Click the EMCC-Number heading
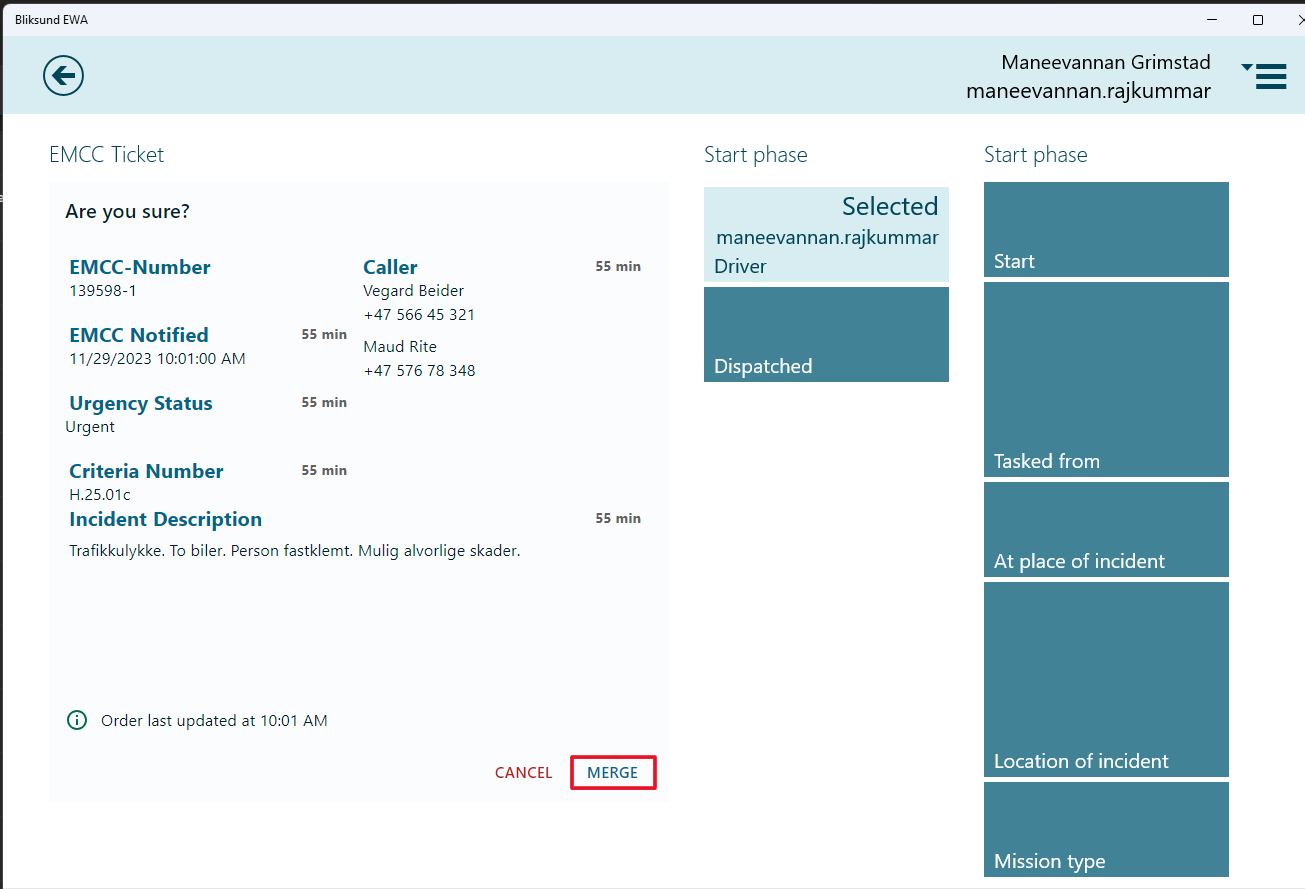 [140, 267]
